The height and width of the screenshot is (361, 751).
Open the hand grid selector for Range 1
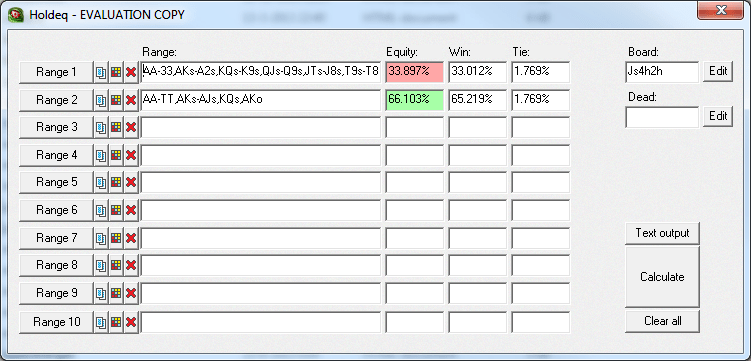coord(116,73)
